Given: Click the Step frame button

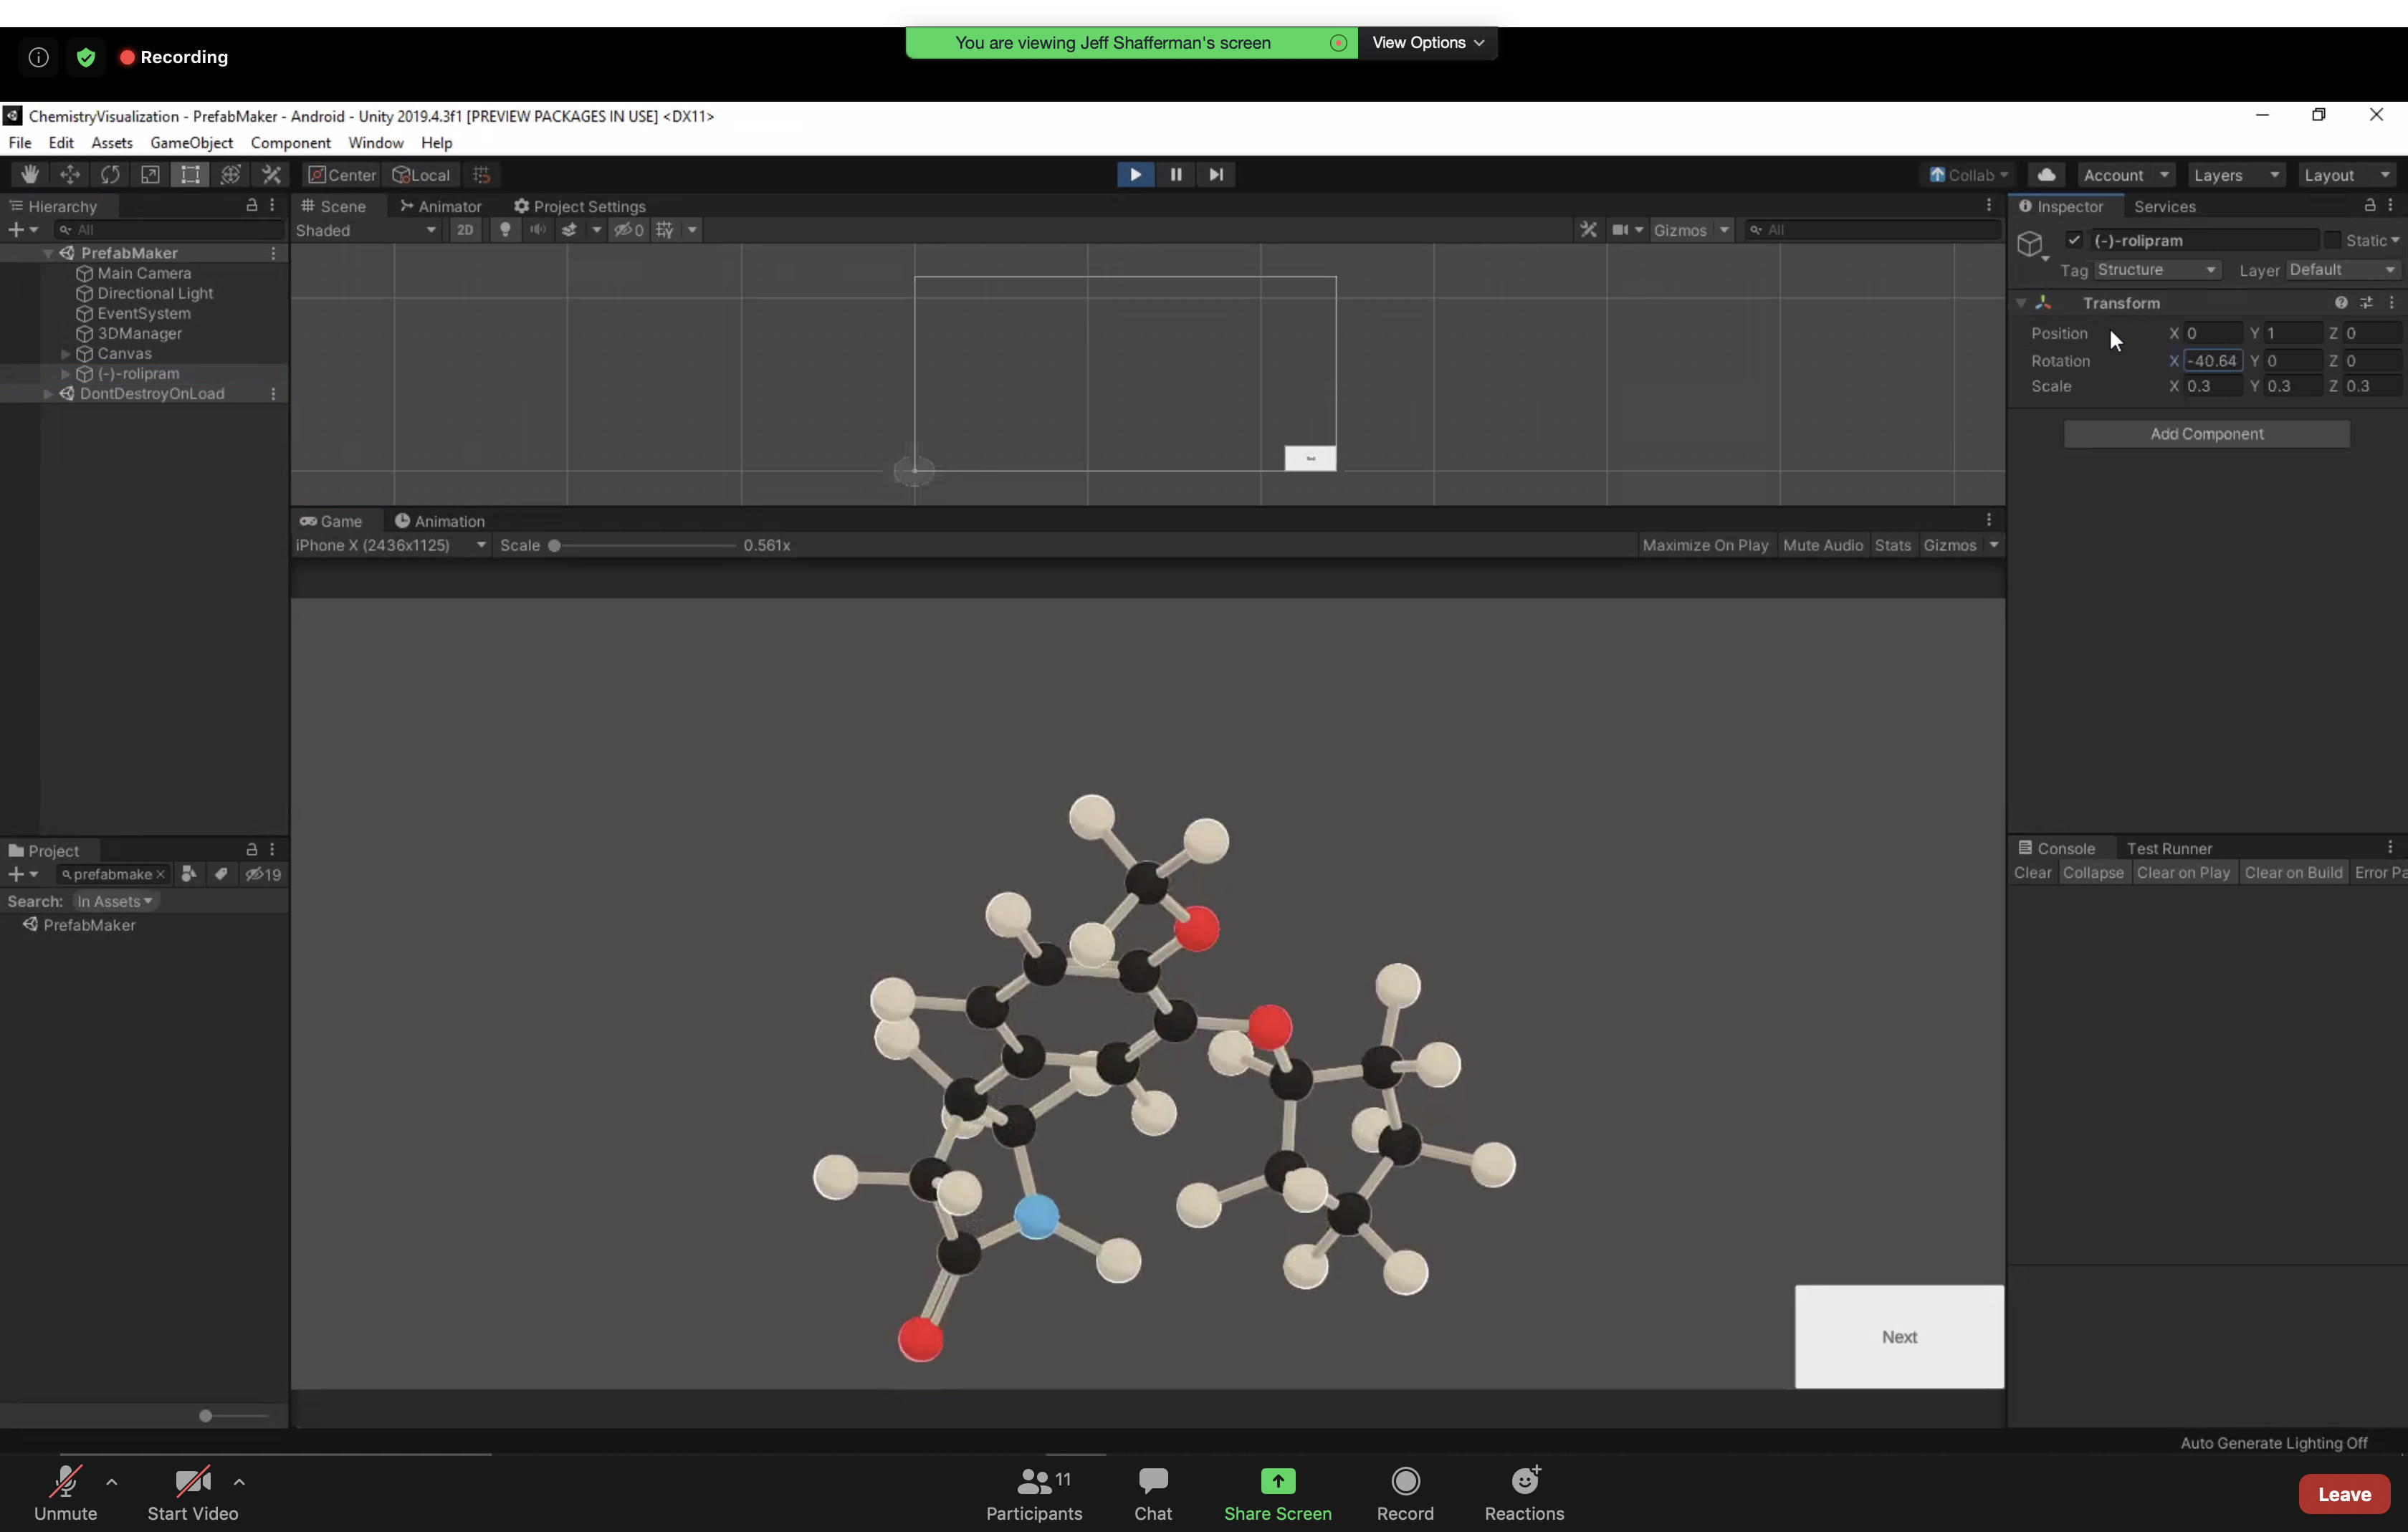Looking at the screenshot, I should coord(1216,174).
